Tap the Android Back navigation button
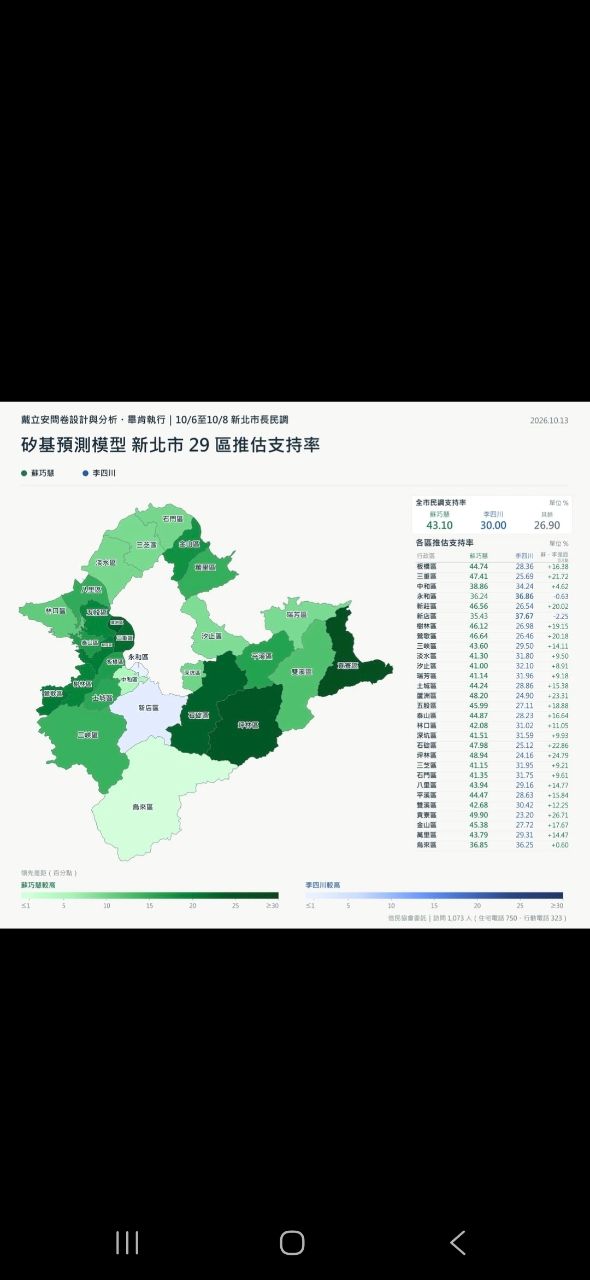This screenshot has height=1280, width=590. point(458,1243)
